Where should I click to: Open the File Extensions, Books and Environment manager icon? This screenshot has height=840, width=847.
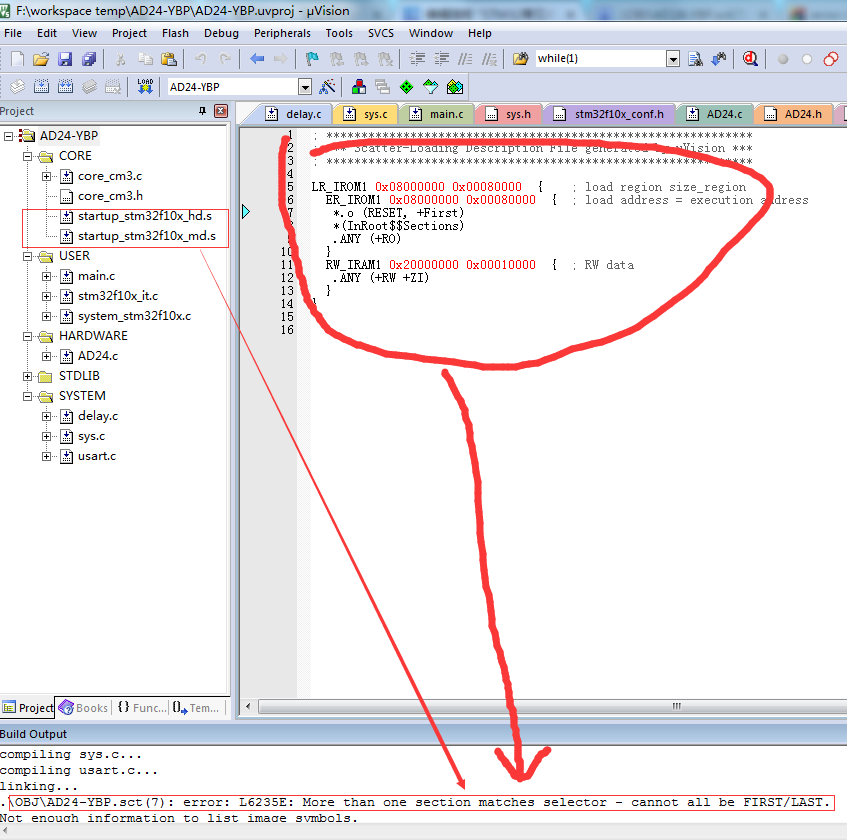359,86
